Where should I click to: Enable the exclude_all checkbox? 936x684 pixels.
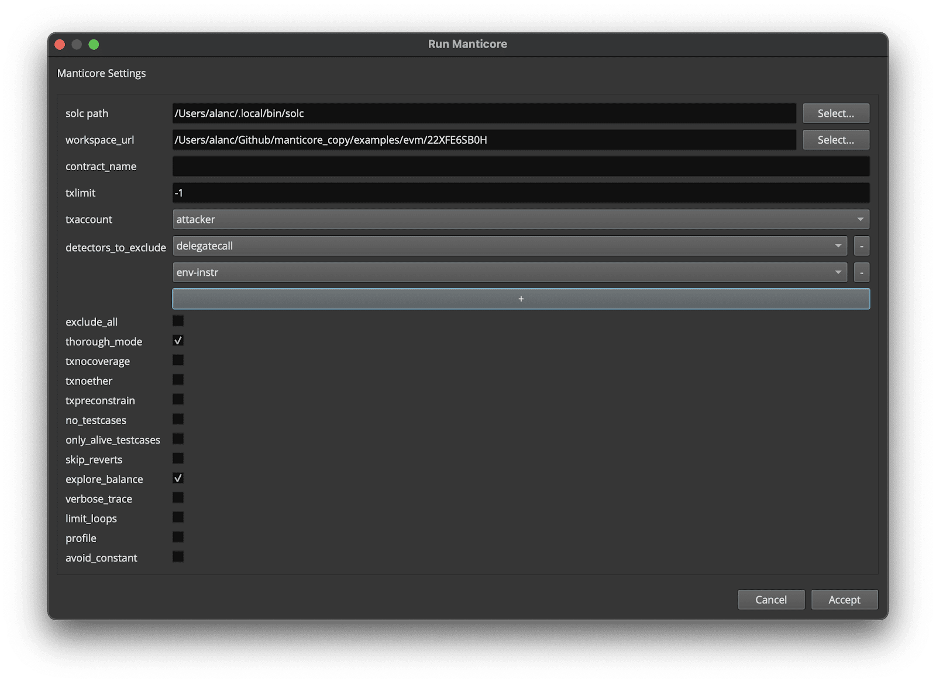click(x=178, y=321)
